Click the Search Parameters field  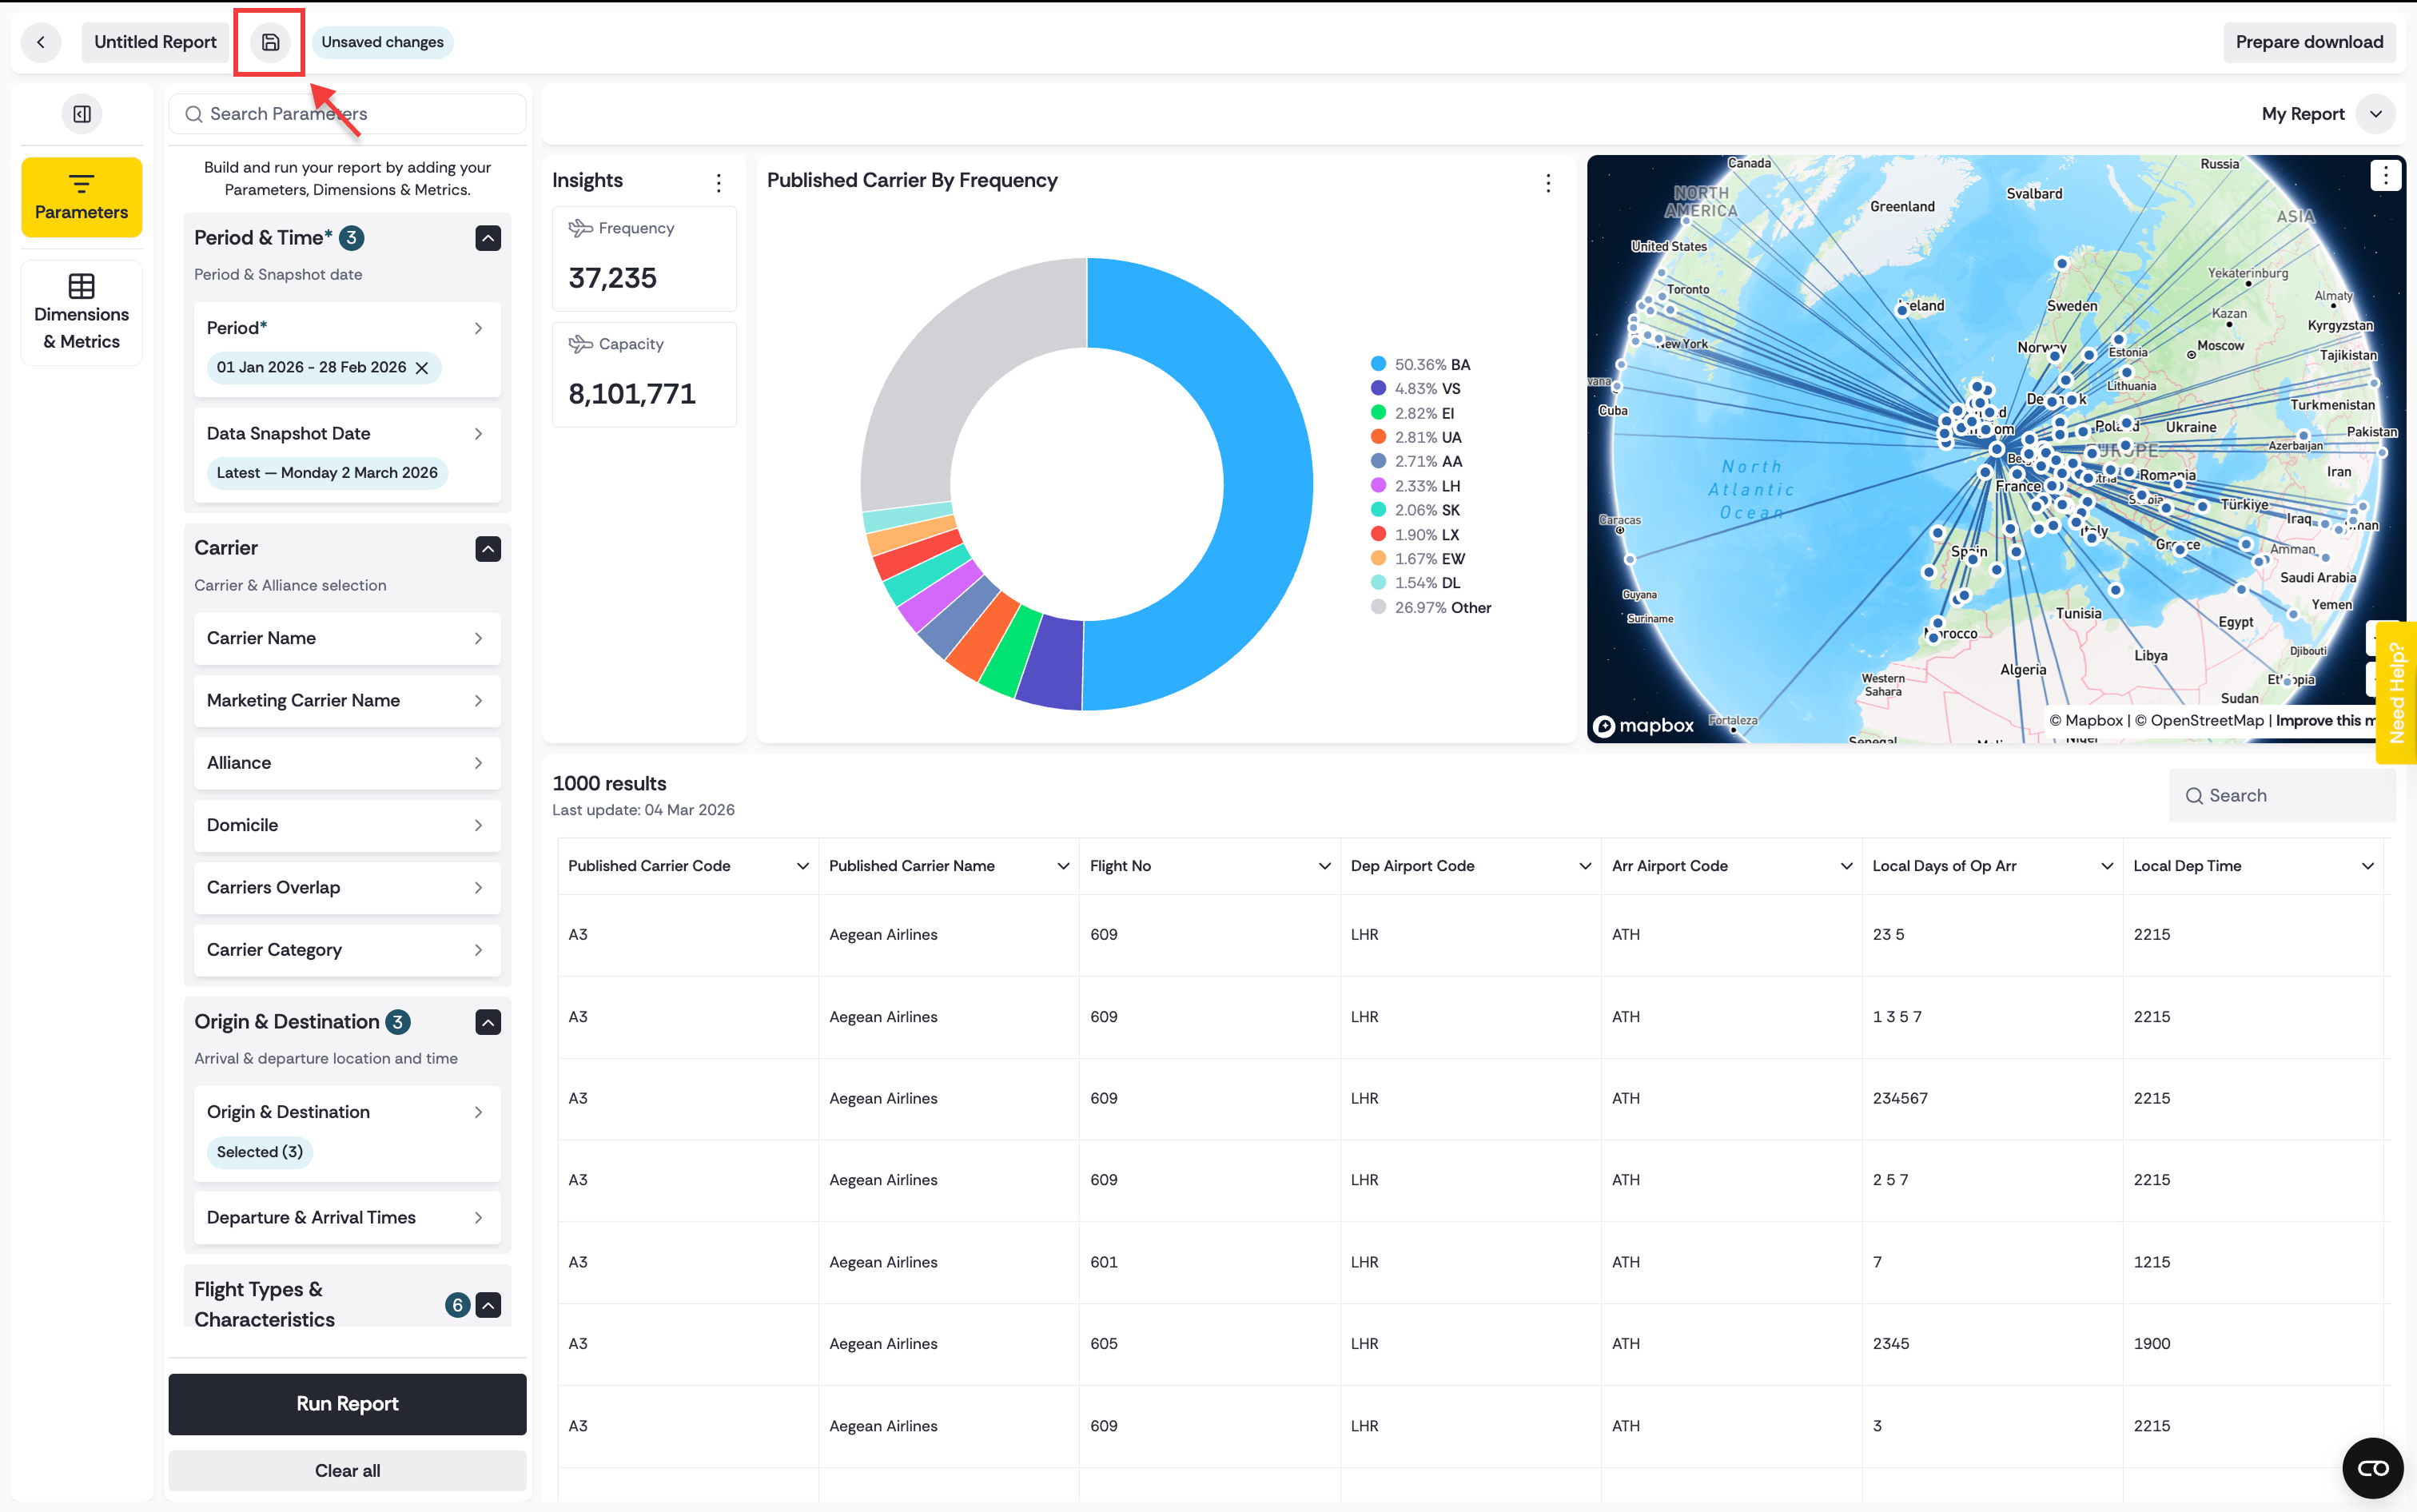tap(347, 114)
